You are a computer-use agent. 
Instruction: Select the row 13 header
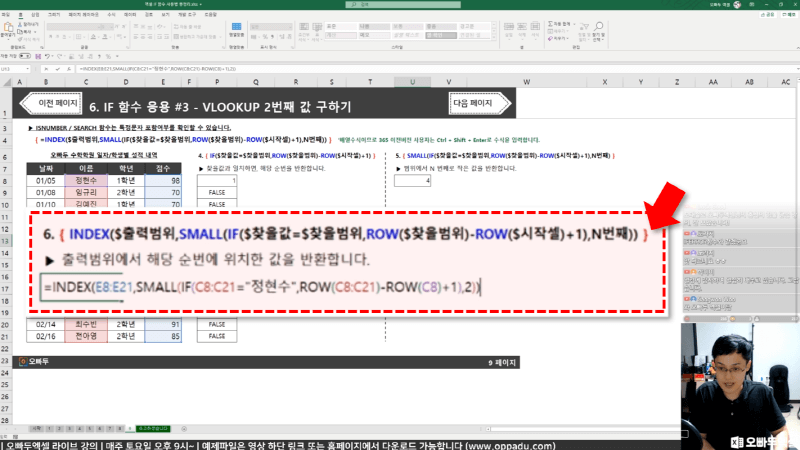point(6,241)
